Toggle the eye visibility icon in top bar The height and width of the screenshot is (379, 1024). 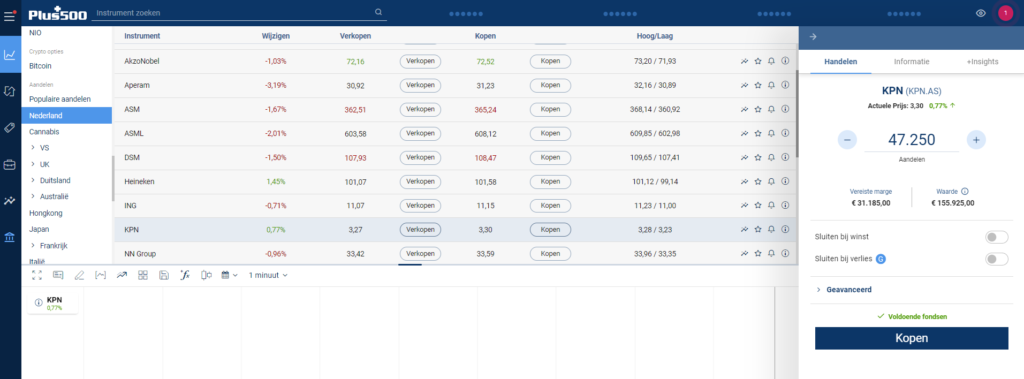pyautogui.click(x=980, y=13)
